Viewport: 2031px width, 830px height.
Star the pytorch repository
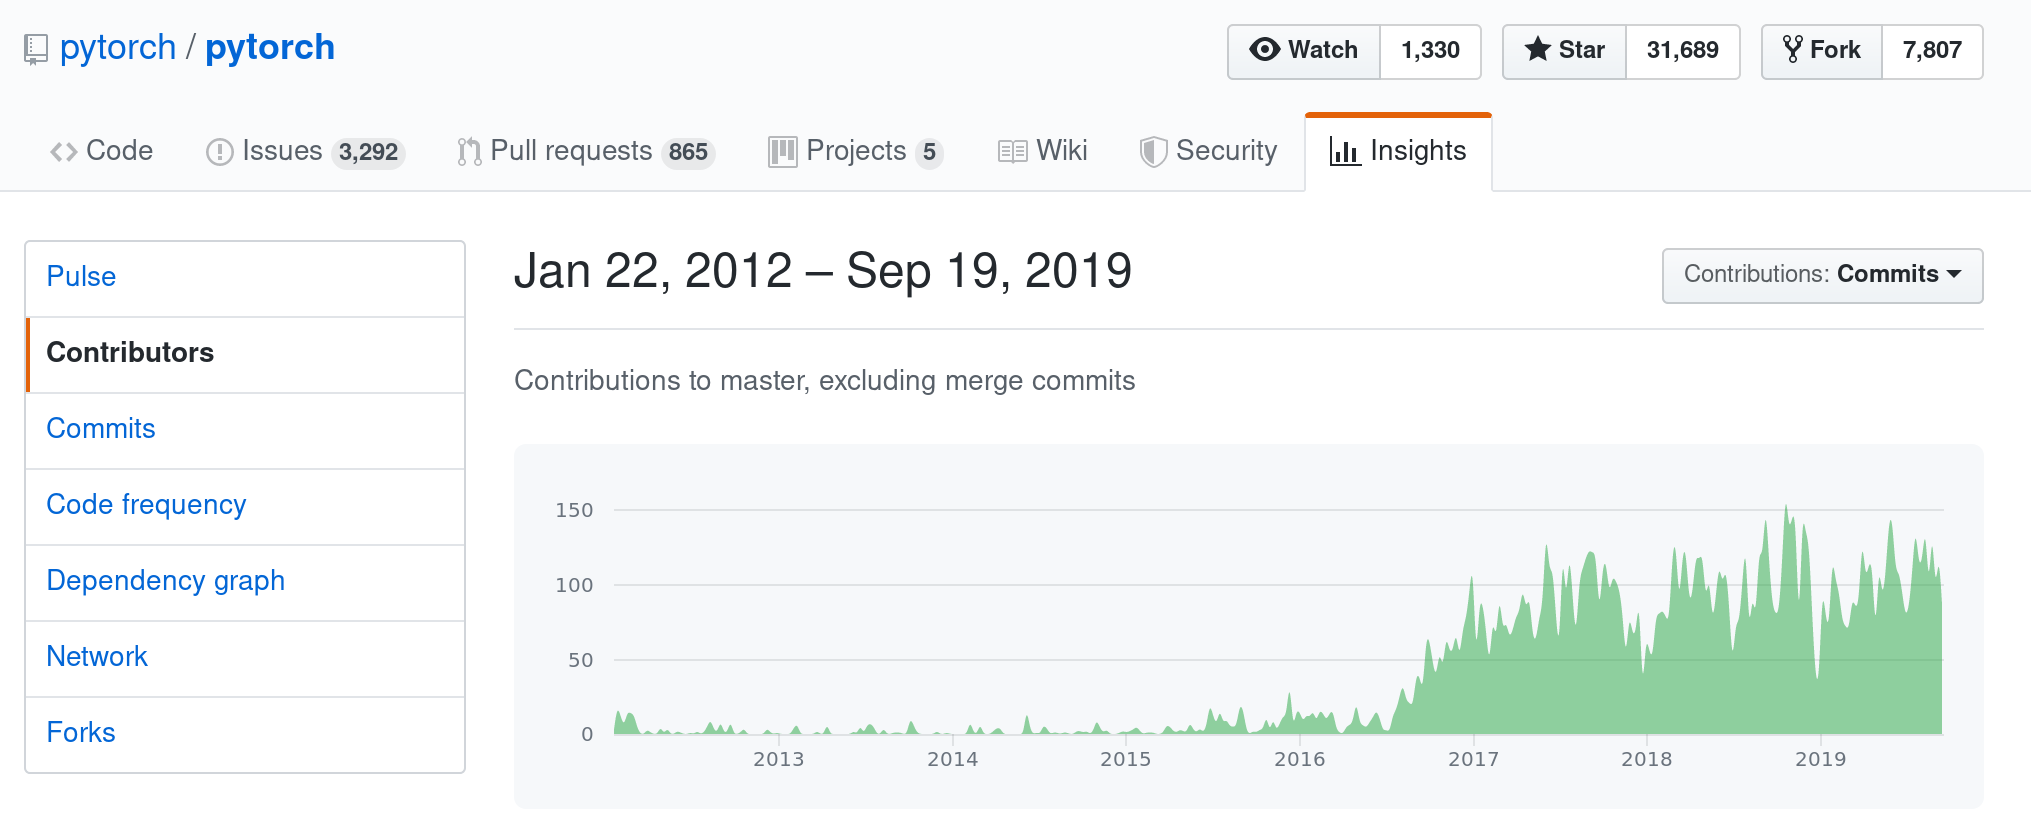[x=1565, y=51]
